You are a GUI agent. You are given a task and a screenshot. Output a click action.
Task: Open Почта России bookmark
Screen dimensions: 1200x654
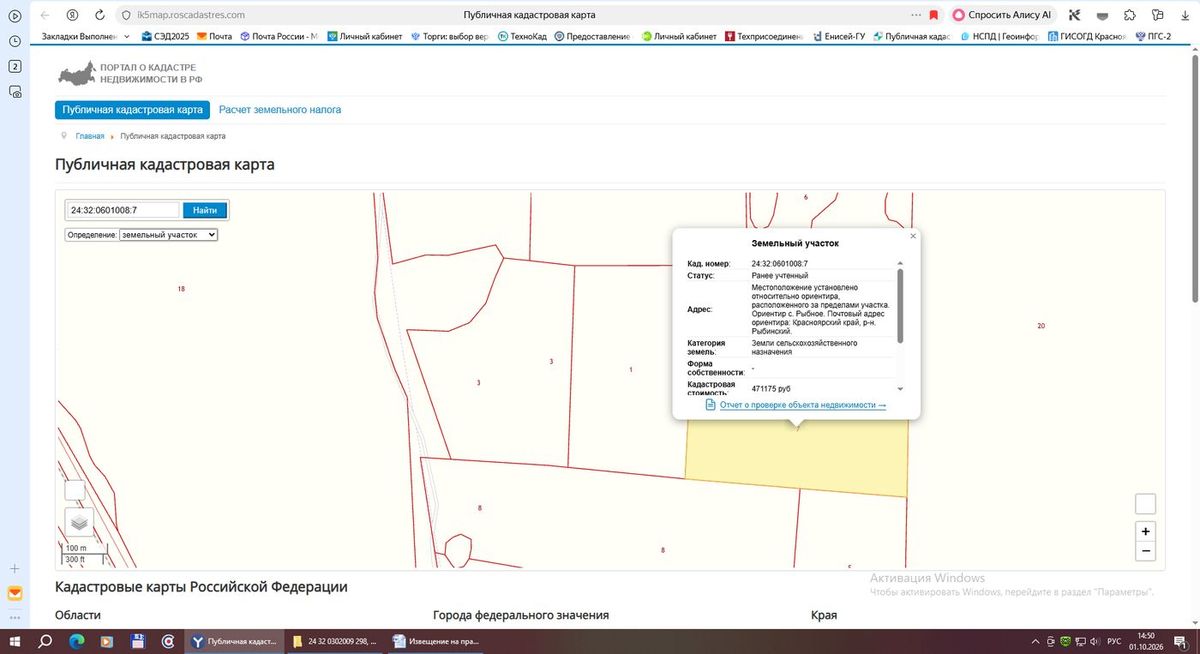click(278, 37)
